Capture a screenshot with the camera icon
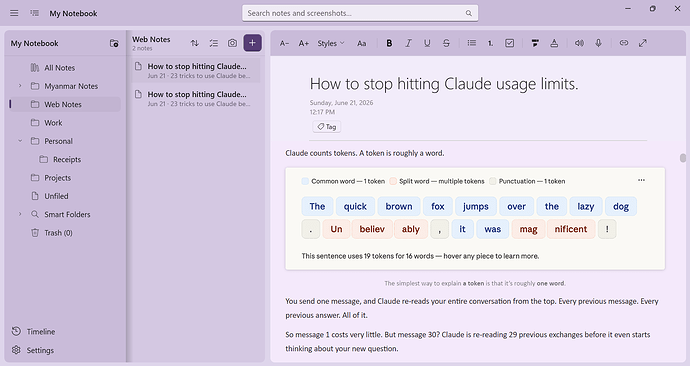 232,43
